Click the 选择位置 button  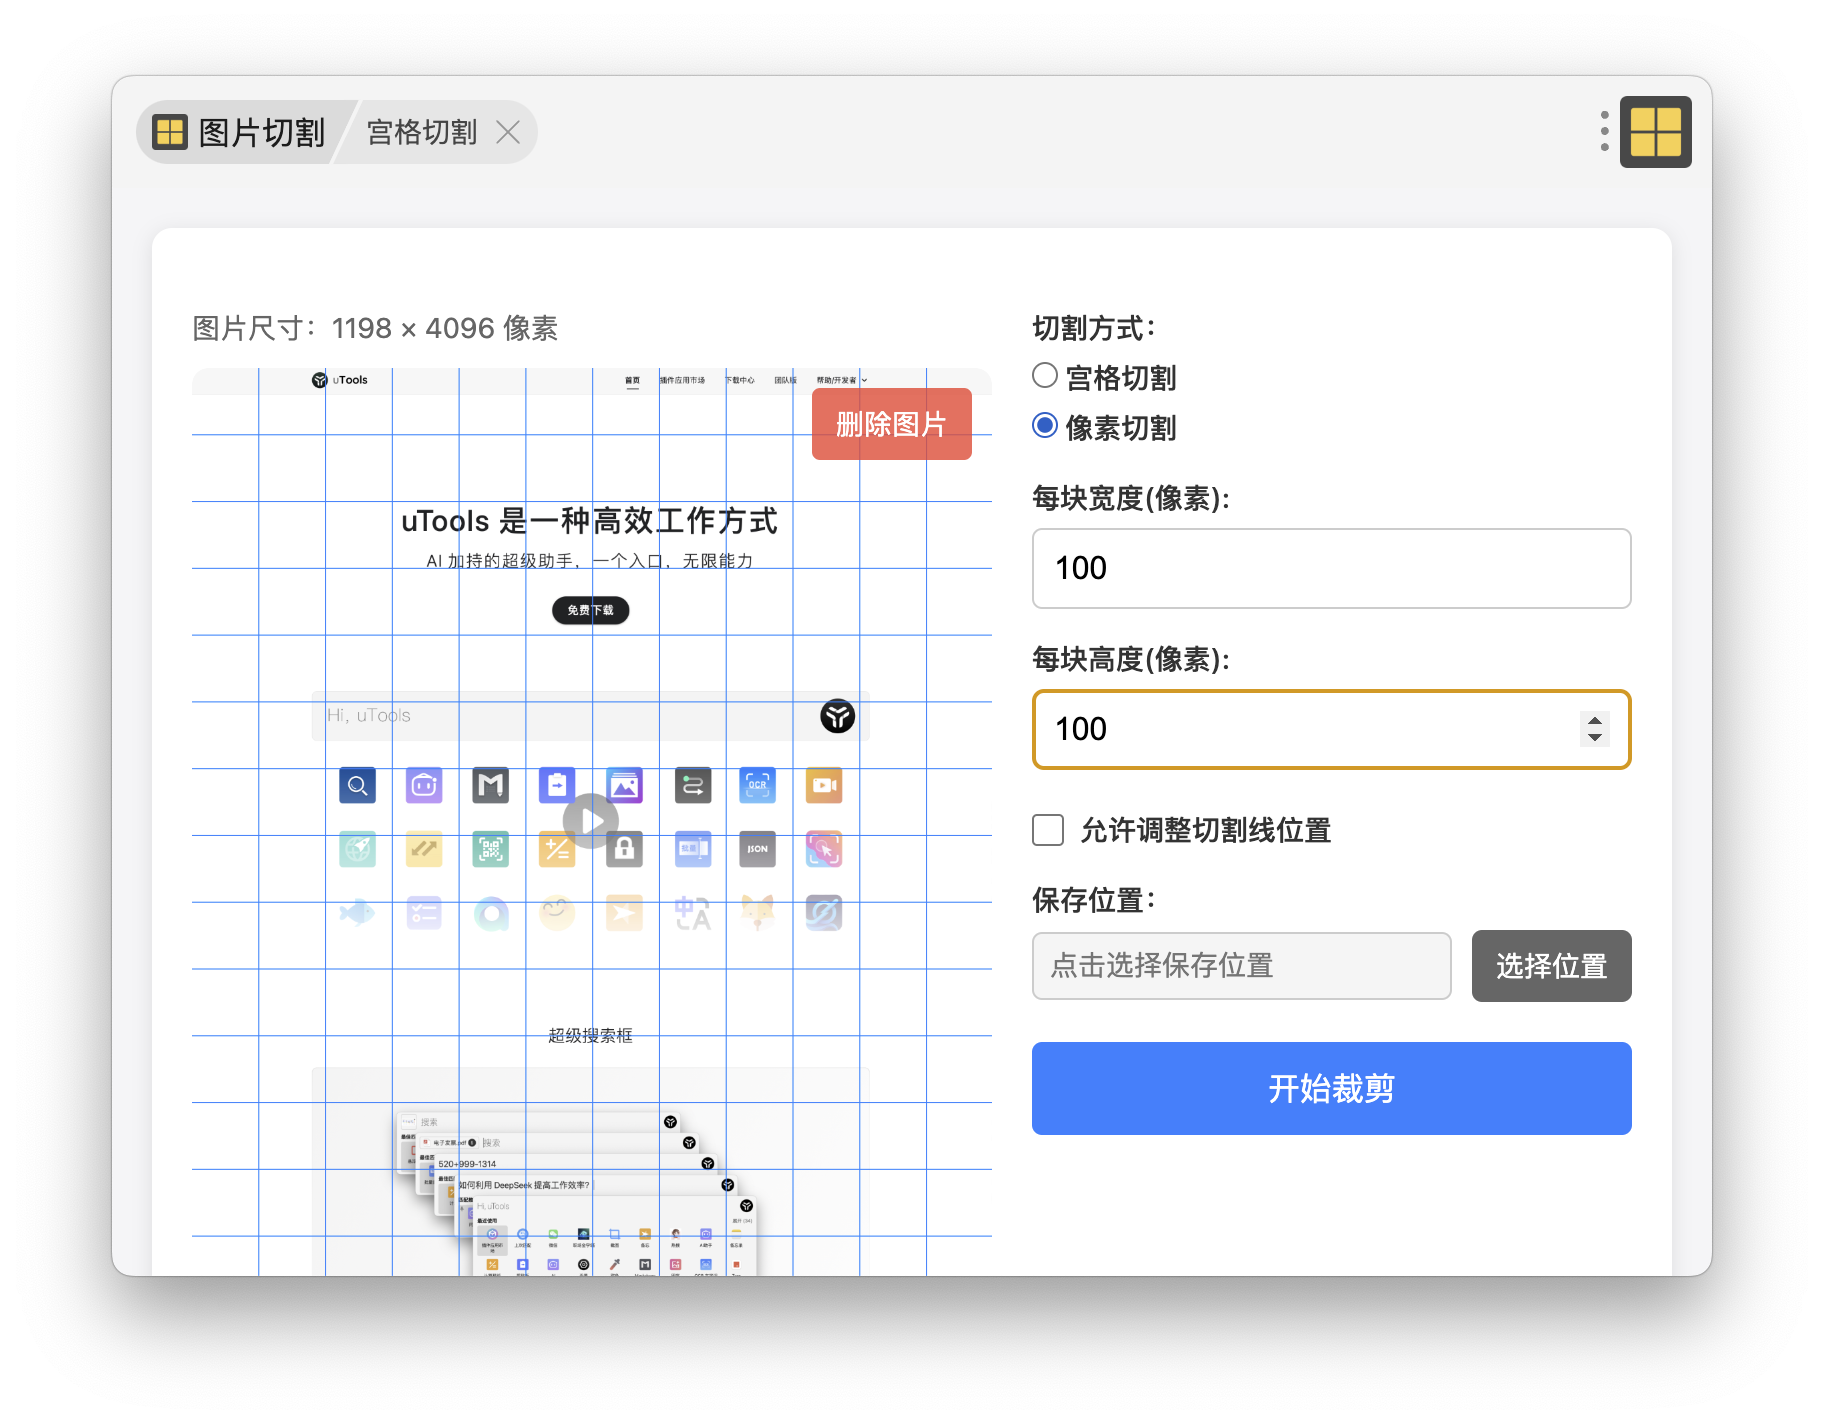pos(1551,966)
